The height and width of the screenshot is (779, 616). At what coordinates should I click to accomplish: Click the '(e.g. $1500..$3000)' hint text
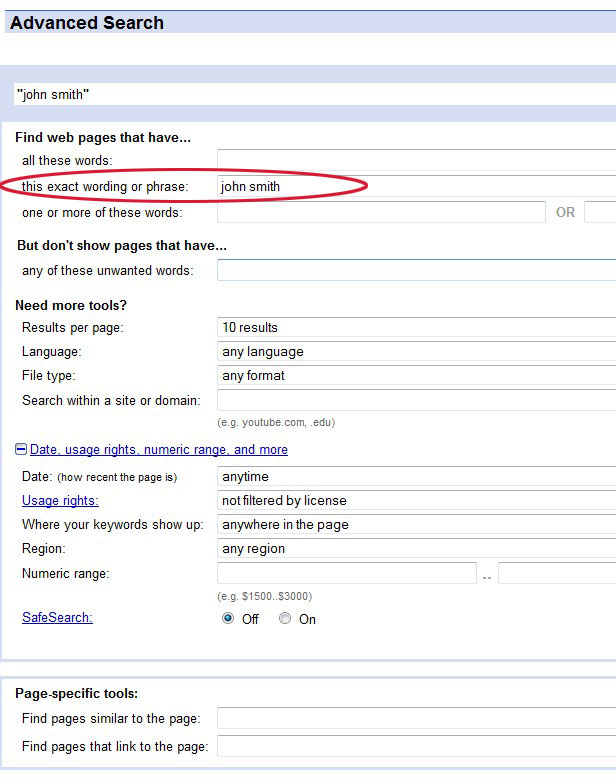click(x=265, y=596)
